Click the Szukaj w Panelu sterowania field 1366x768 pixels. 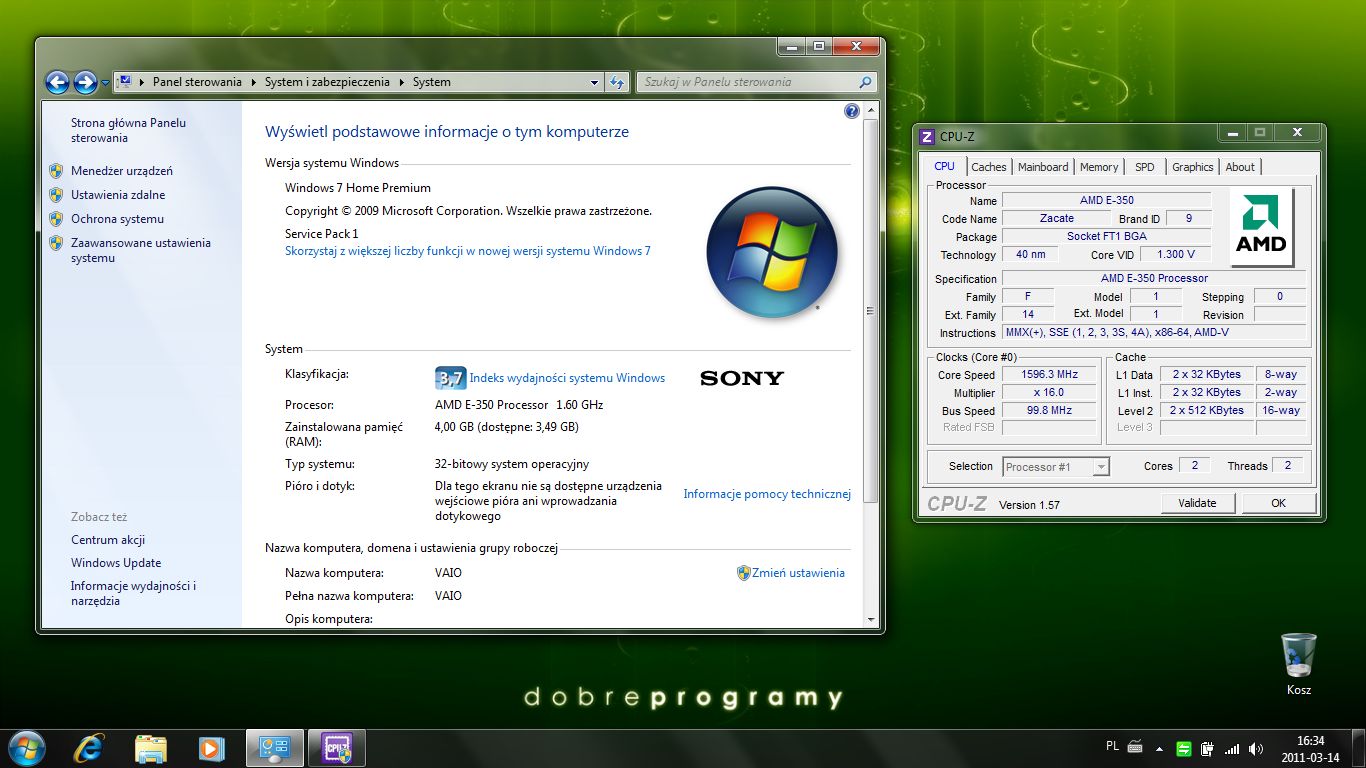tap(747, 82)
